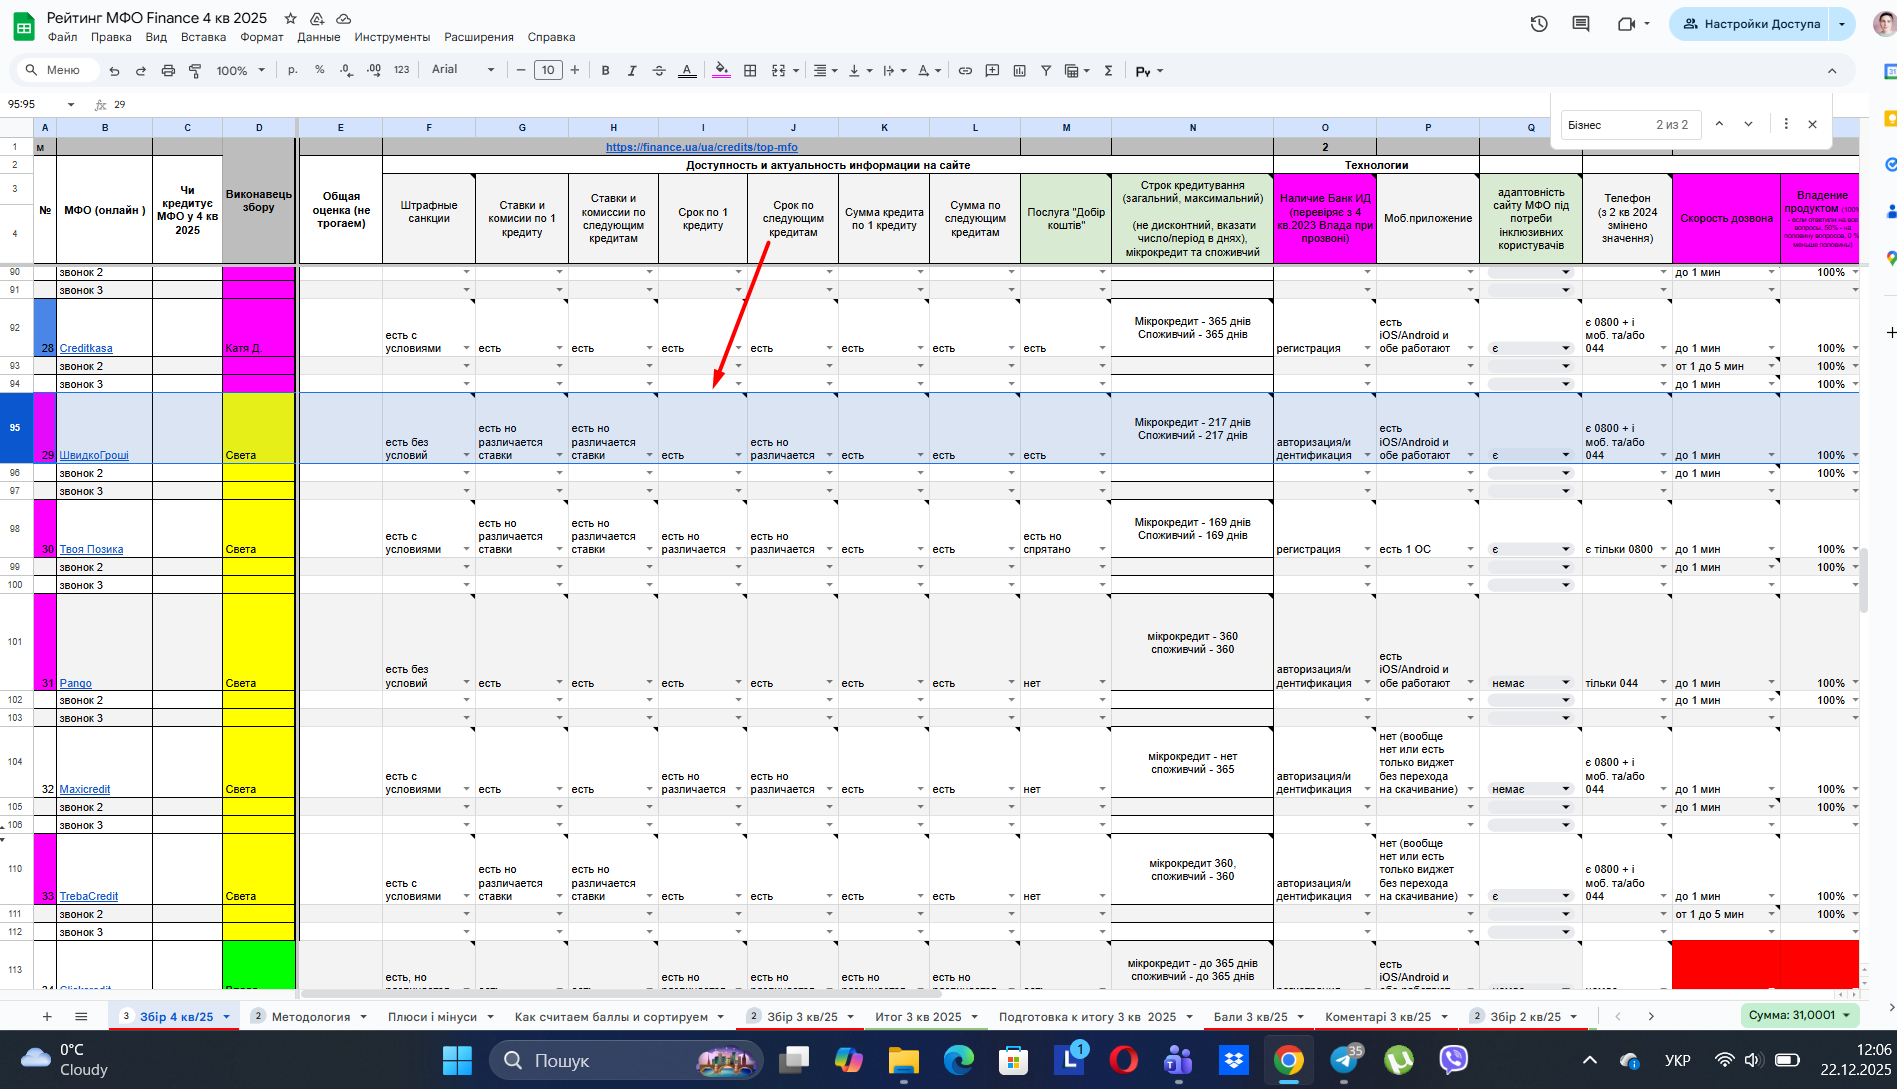
Task: Expand the 100% zoom dropdown
Action: pos(241,71)
